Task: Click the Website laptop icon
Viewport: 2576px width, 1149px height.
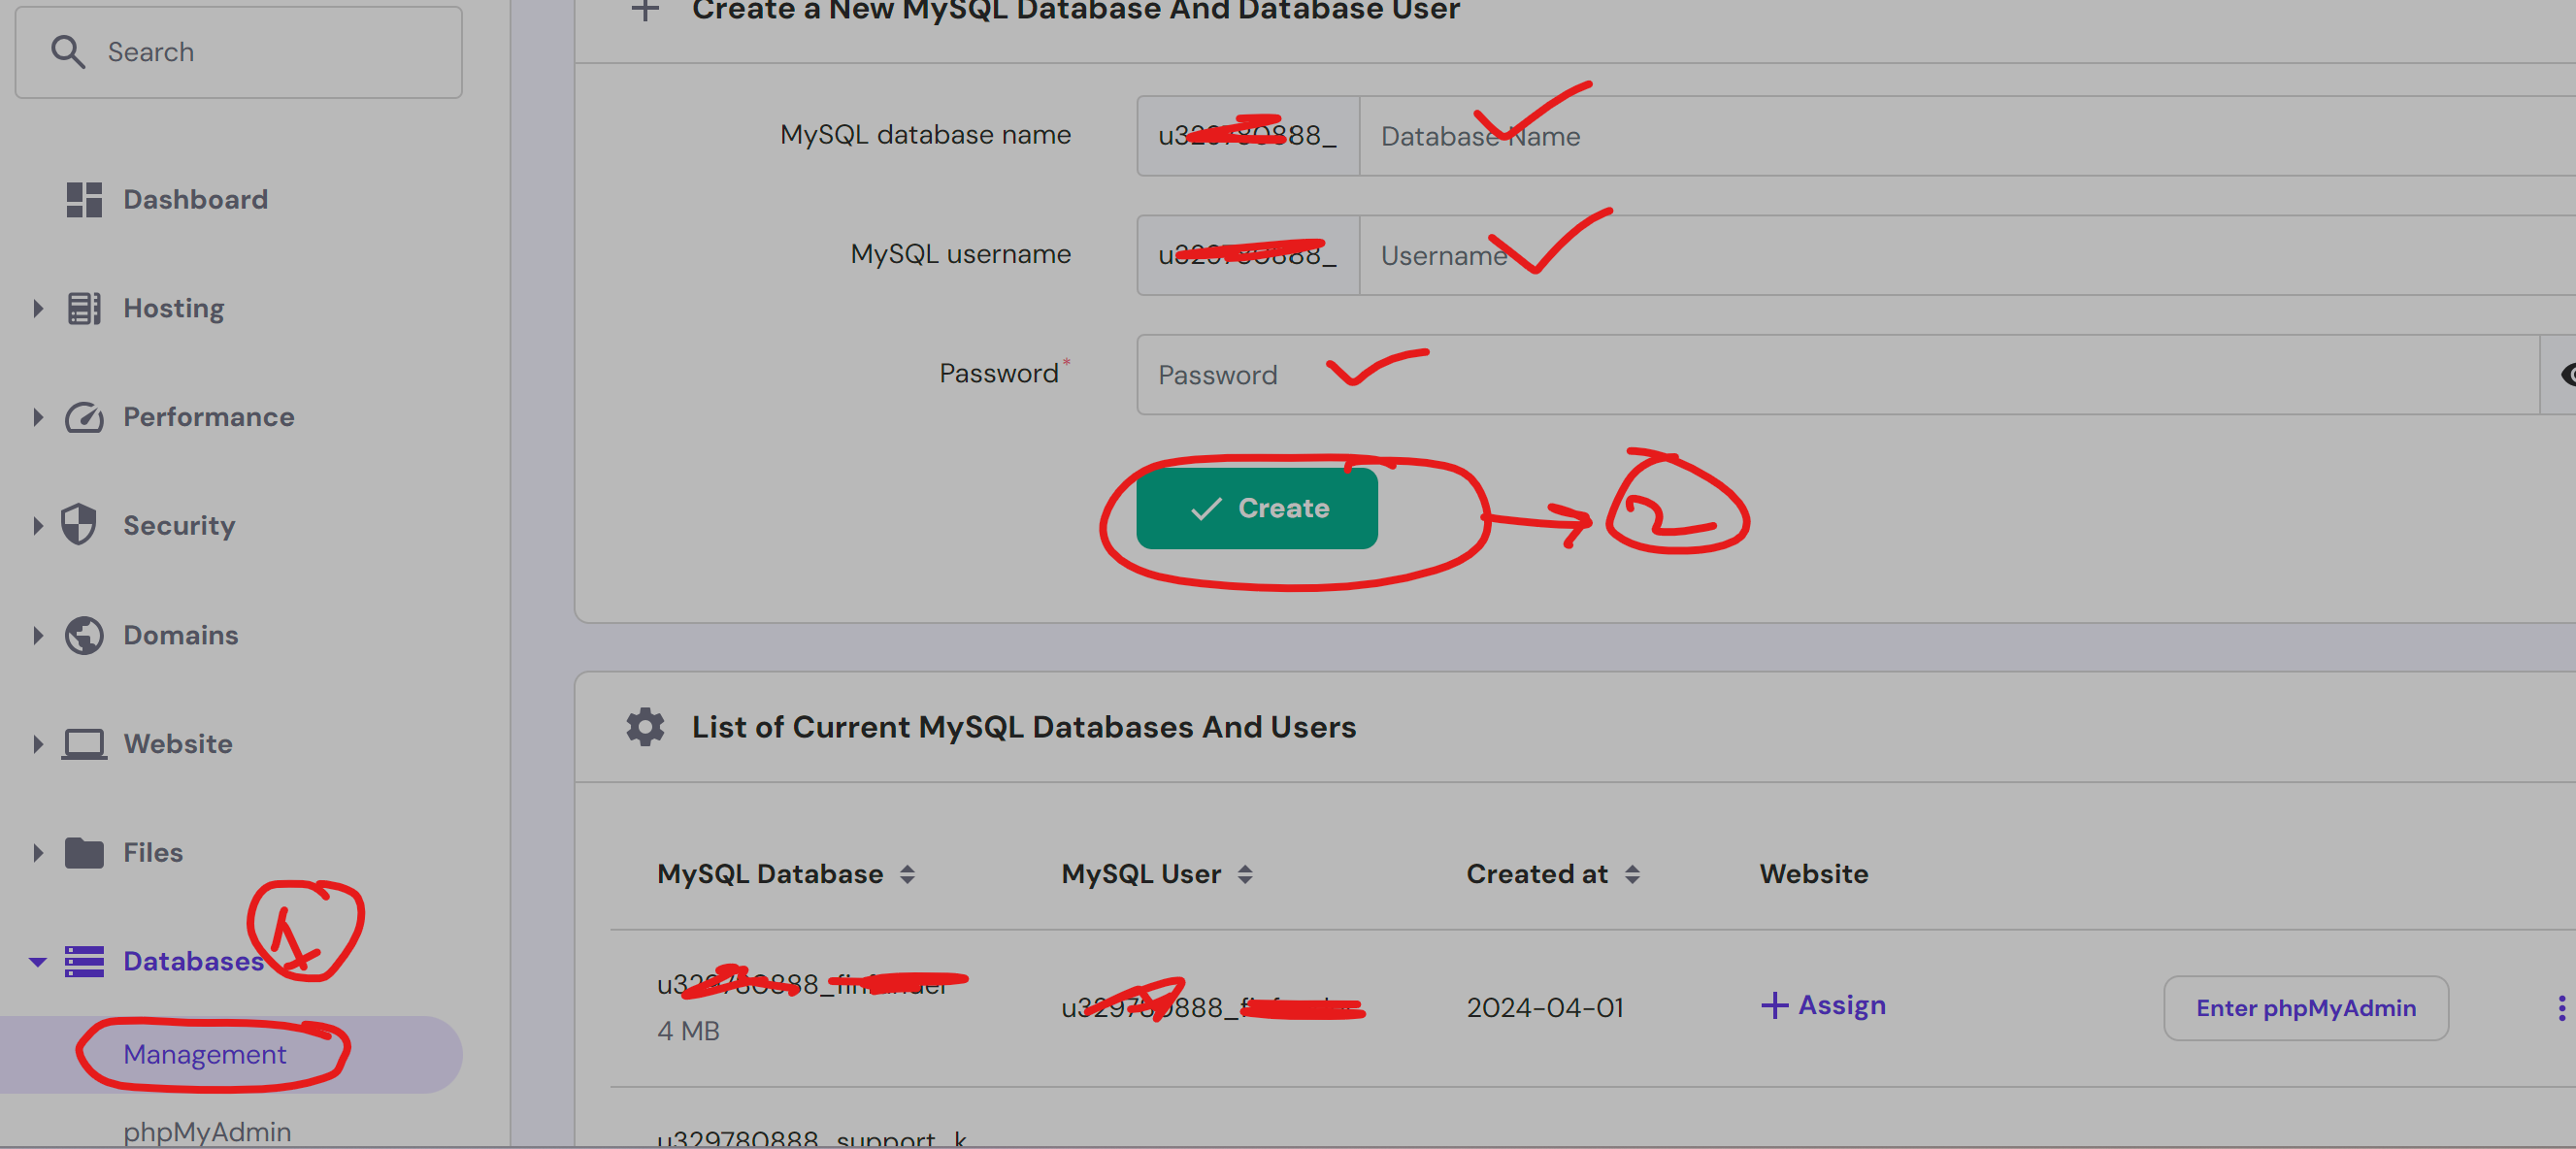Action: point(84,744)
